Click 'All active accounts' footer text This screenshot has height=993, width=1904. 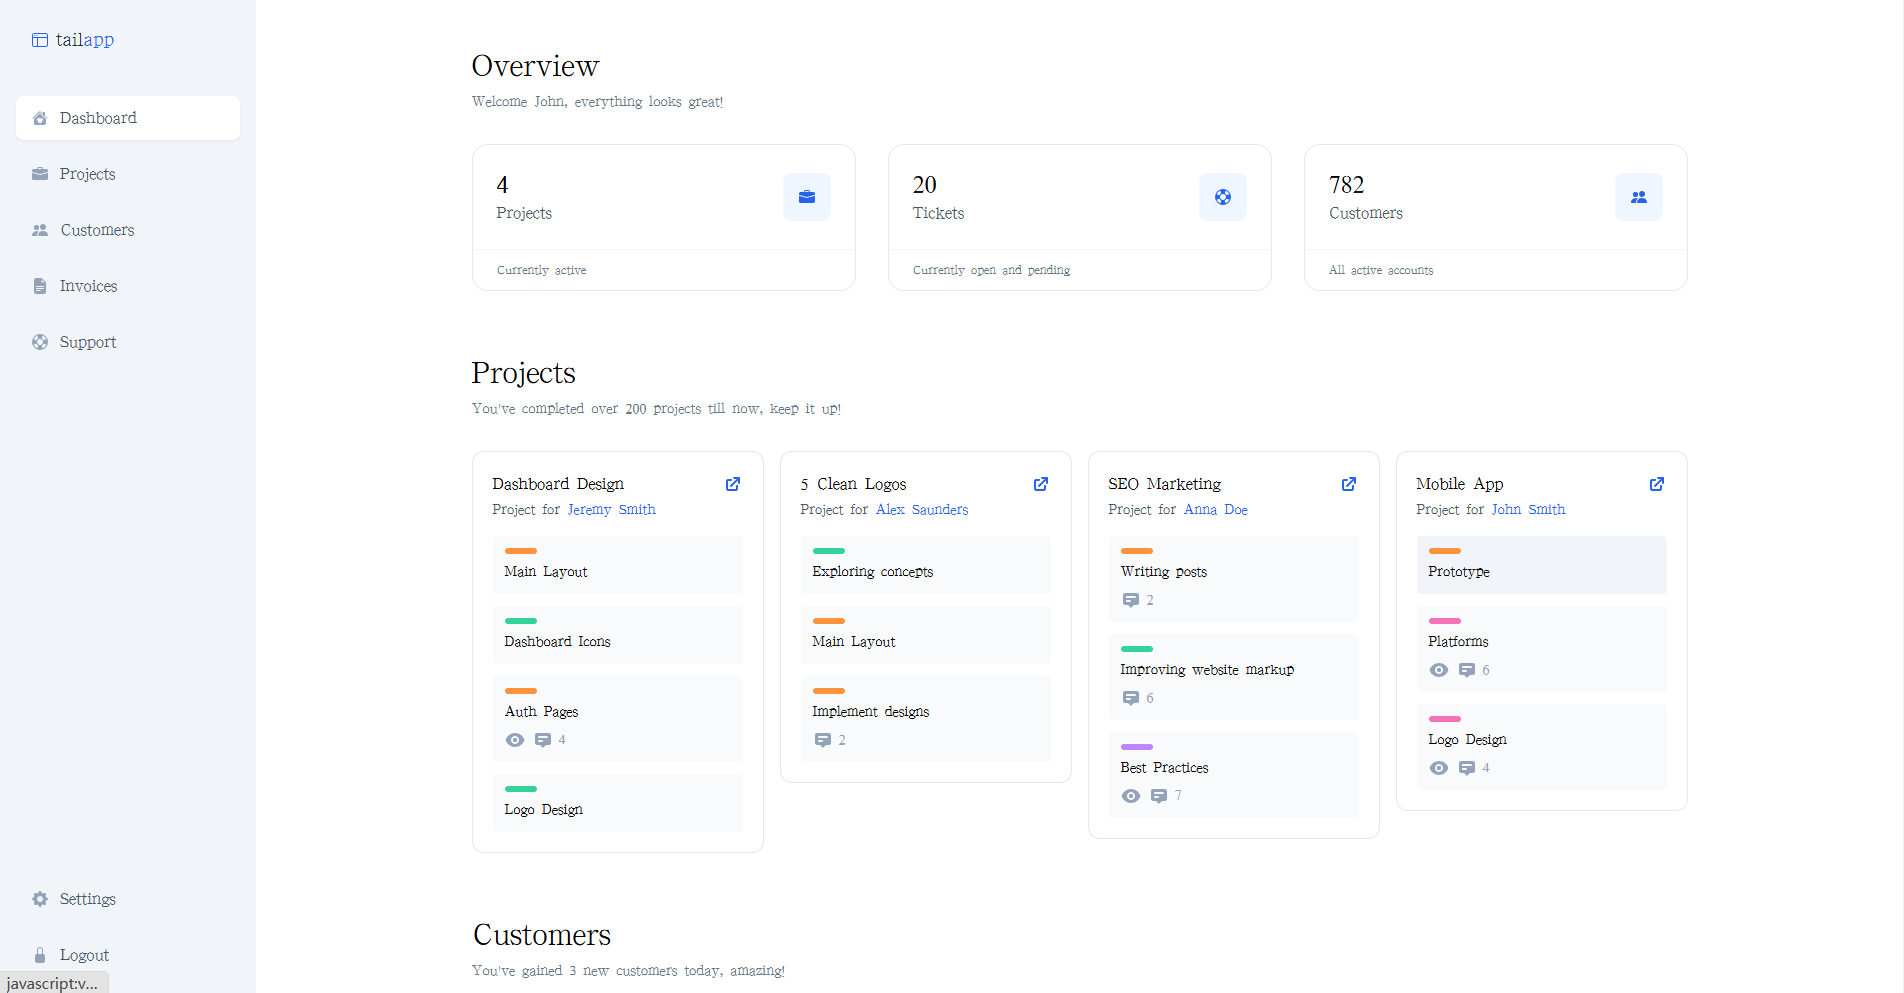1381,270
